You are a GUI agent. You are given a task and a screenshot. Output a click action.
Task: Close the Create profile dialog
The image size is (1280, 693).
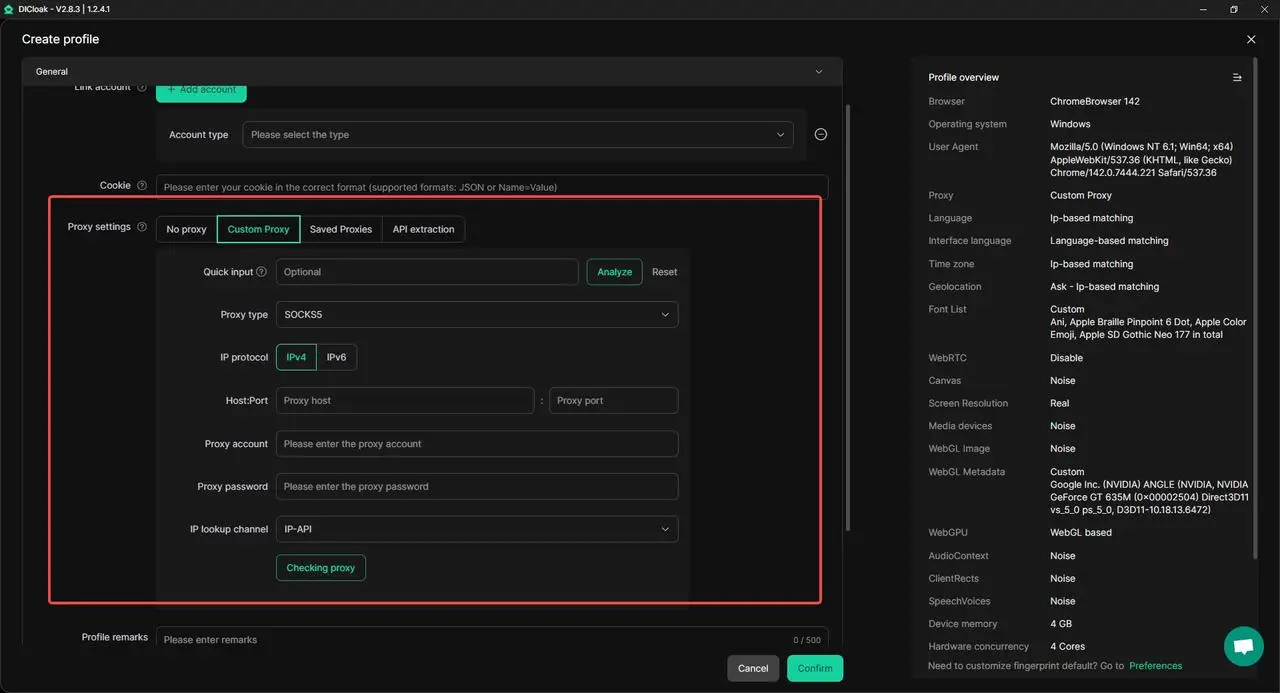pos(1251,39)
